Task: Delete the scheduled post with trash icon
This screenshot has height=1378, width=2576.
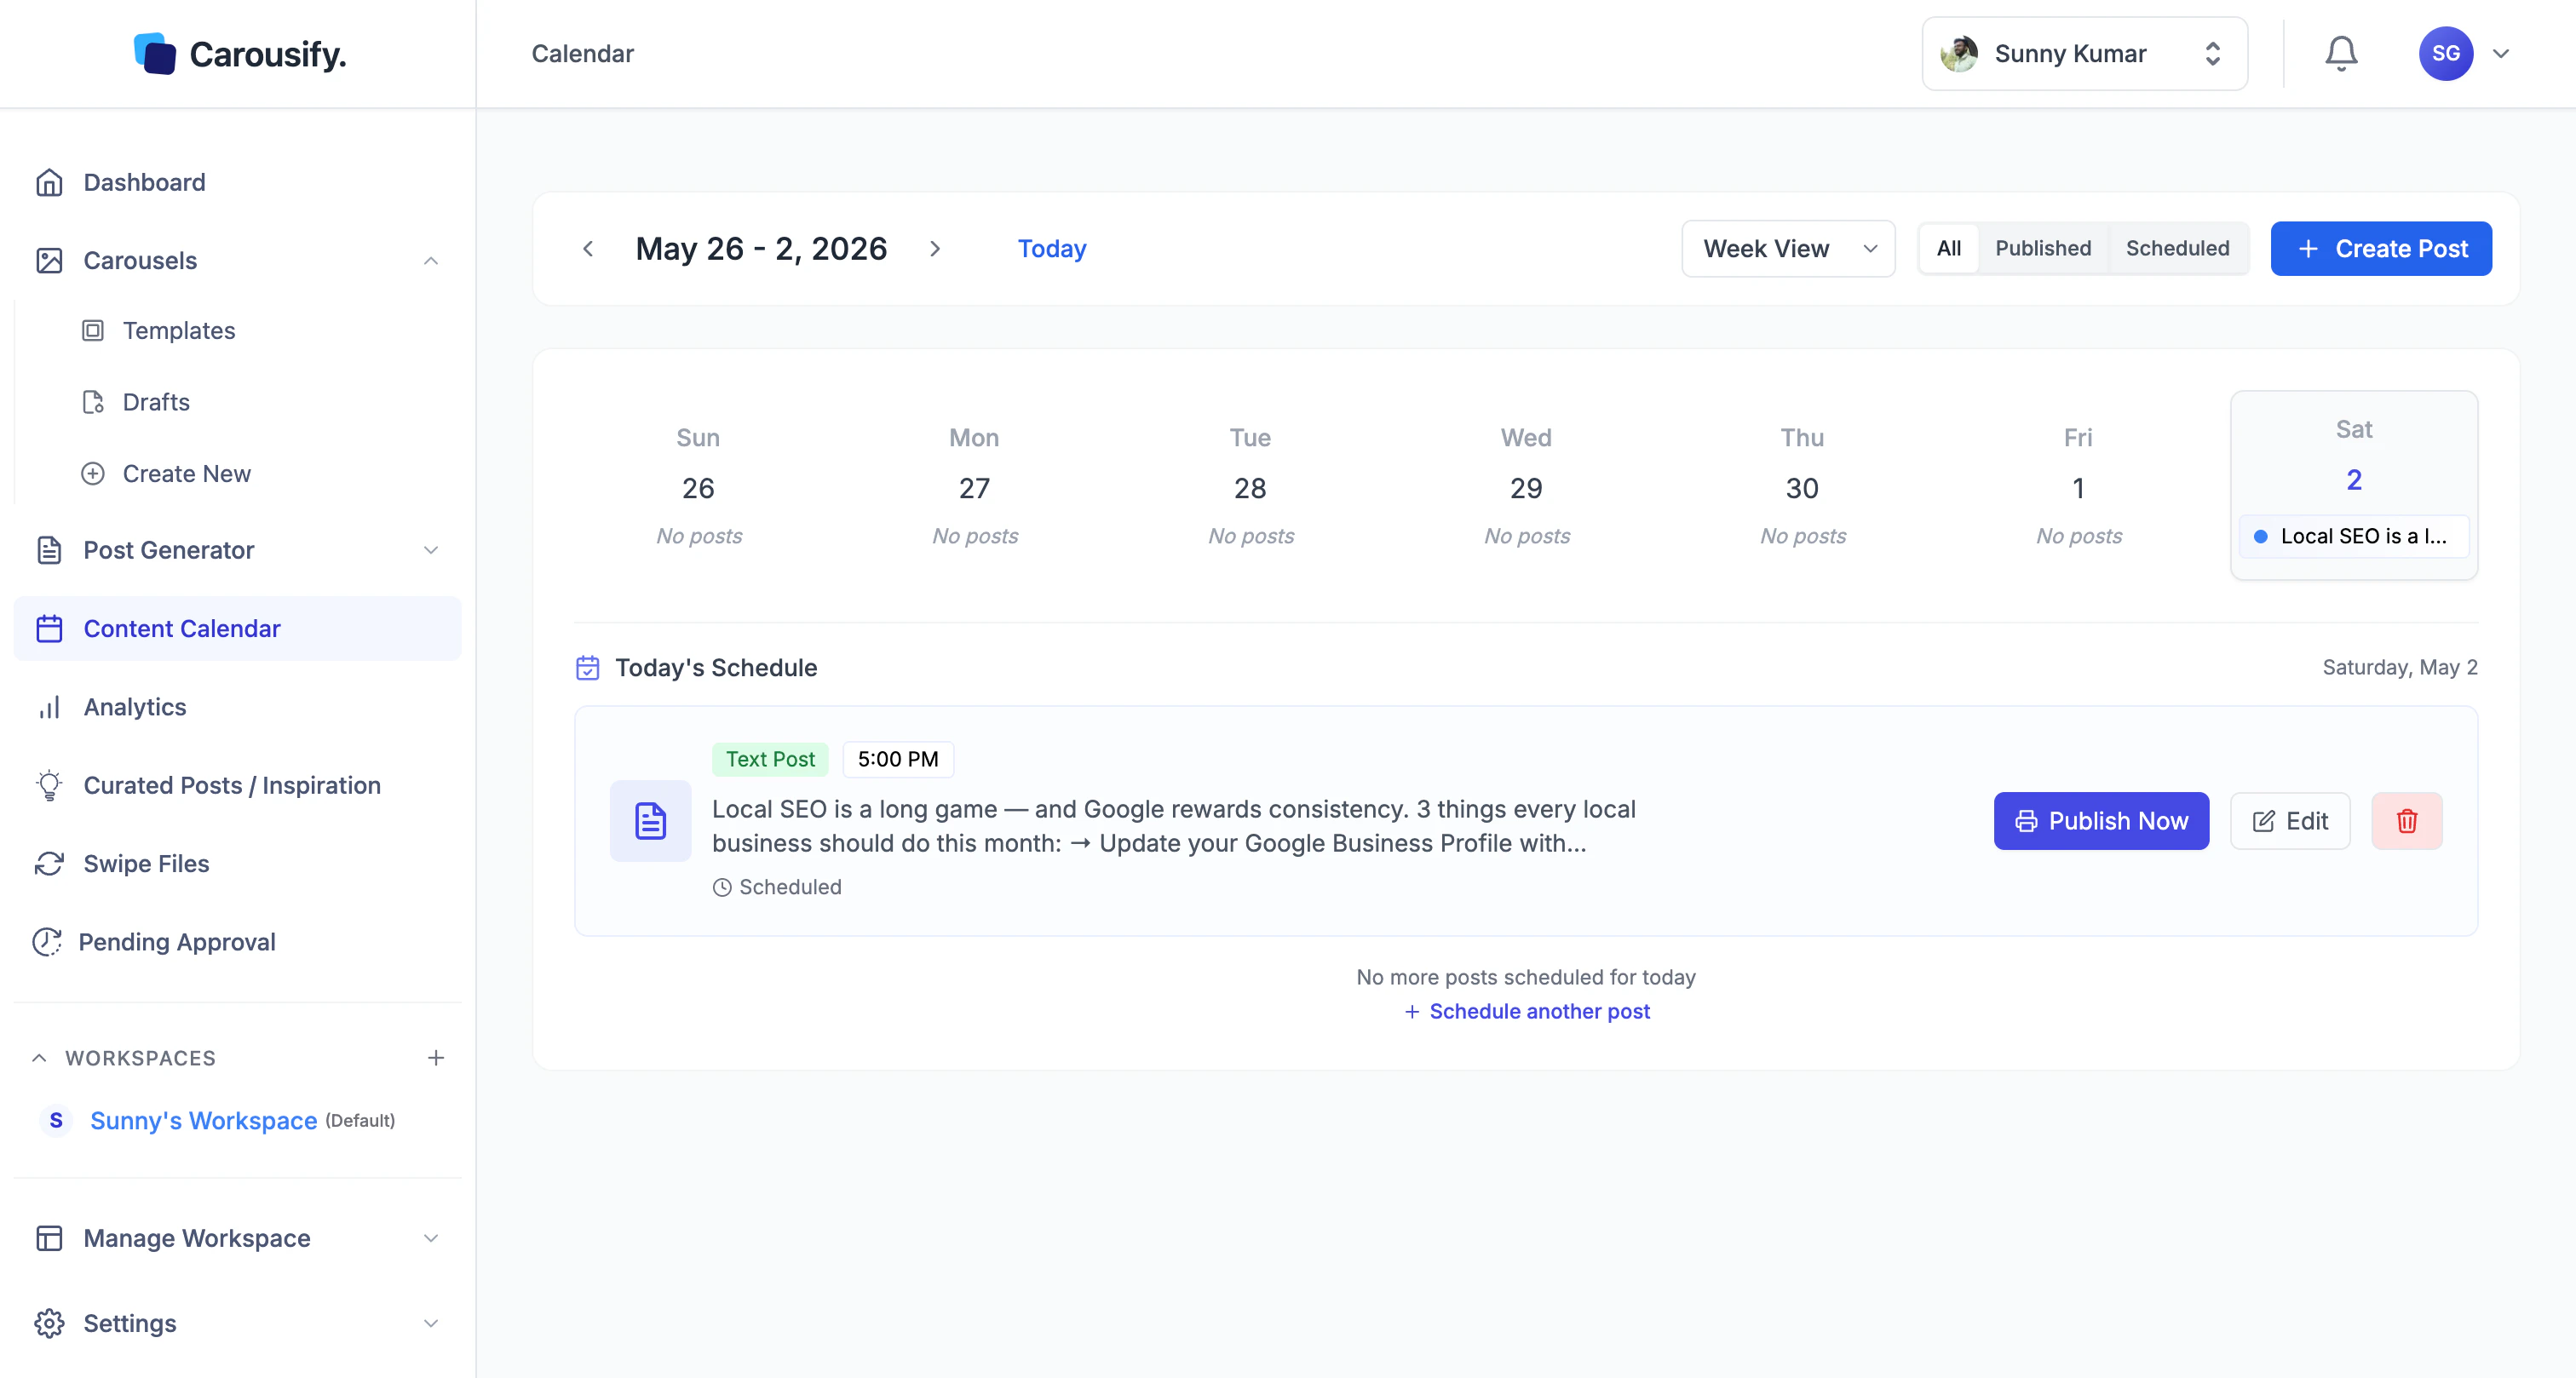Action: 2407,821
